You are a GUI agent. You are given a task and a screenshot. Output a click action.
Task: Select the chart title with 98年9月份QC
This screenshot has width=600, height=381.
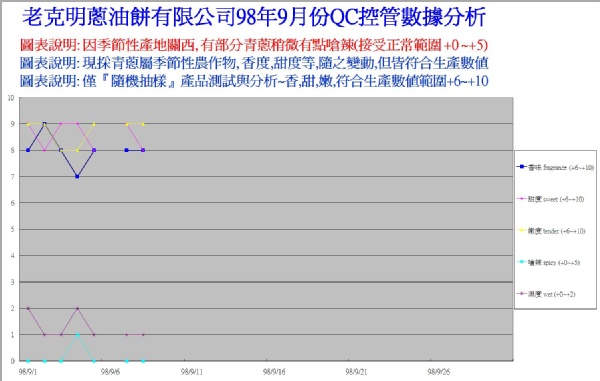(x=254, y=17)
